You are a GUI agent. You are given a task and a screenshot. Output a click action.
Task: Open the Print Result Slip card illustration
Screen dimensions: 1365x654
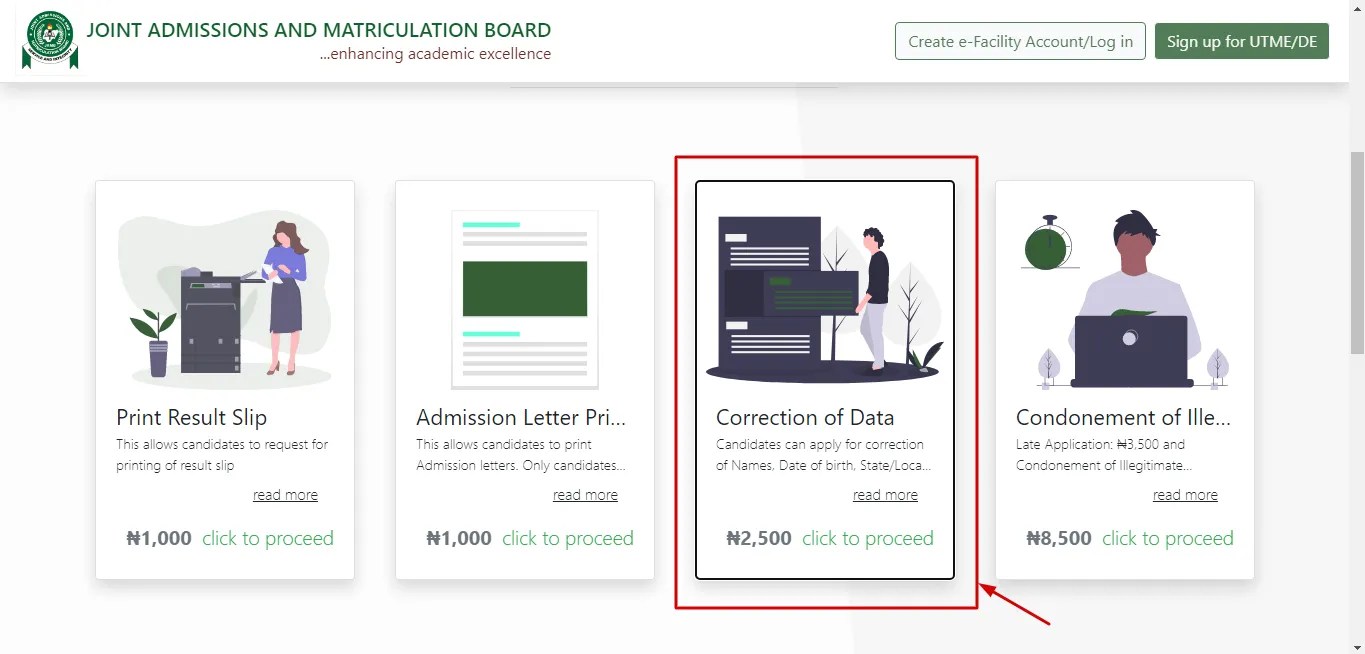click(224, 297)
